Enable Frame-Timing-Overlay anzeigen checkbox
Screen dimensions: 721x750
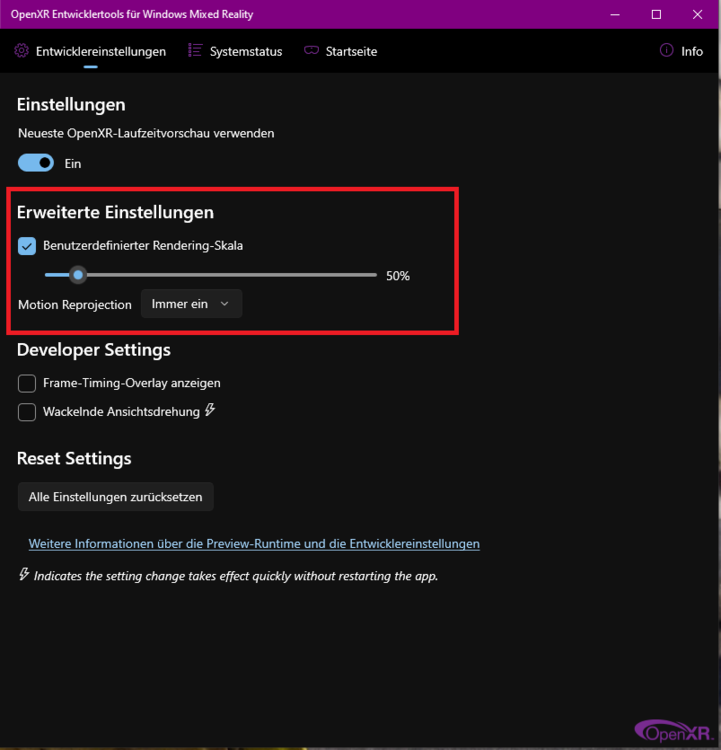click(x=27, y=384)
